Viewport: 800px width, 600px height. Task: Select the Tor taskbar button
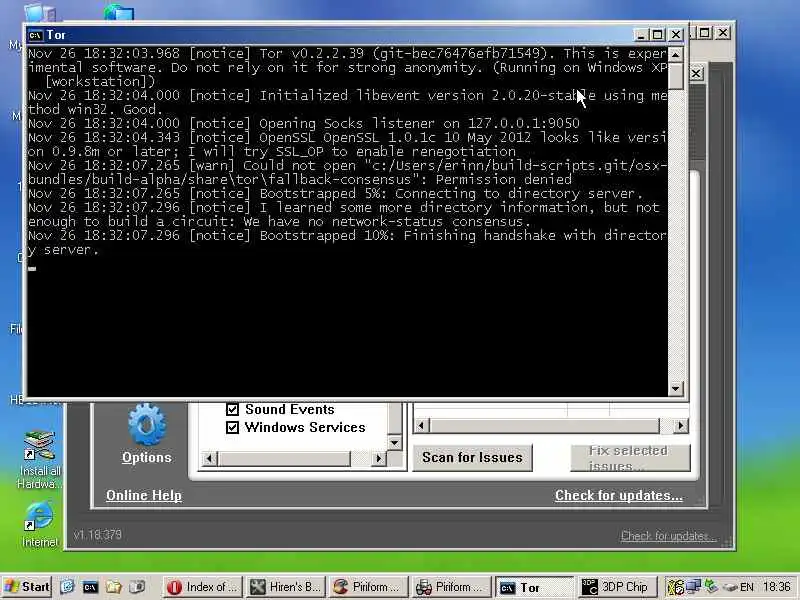[534, 588]
